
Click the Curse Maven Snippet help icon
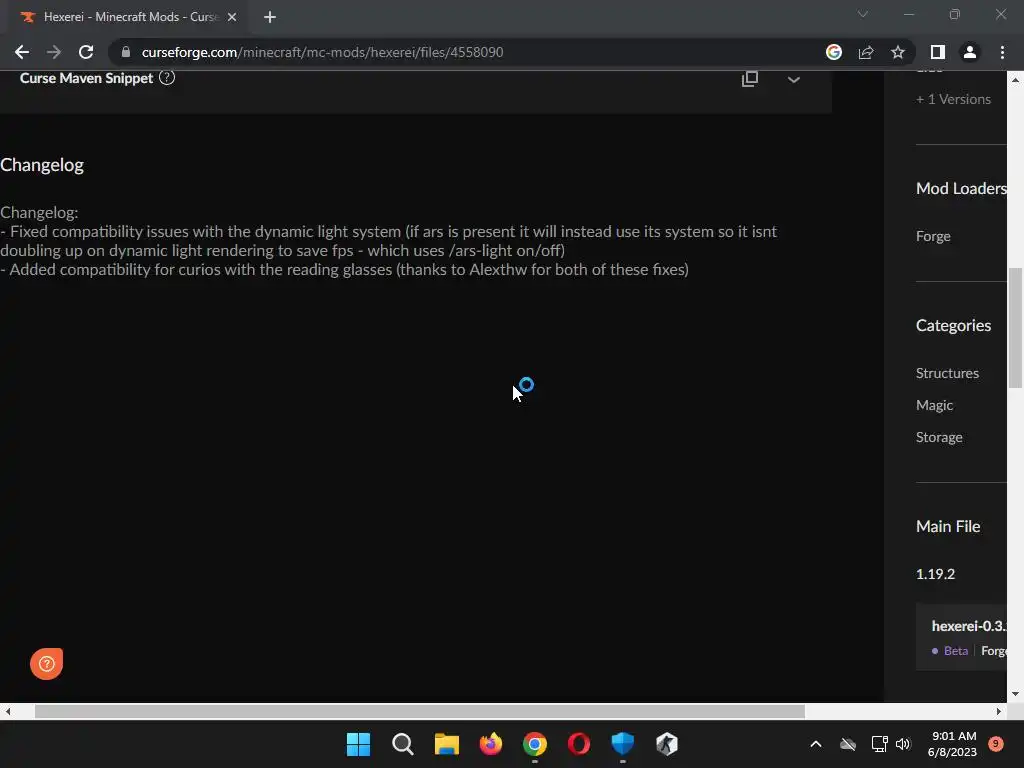coord(167,78)
